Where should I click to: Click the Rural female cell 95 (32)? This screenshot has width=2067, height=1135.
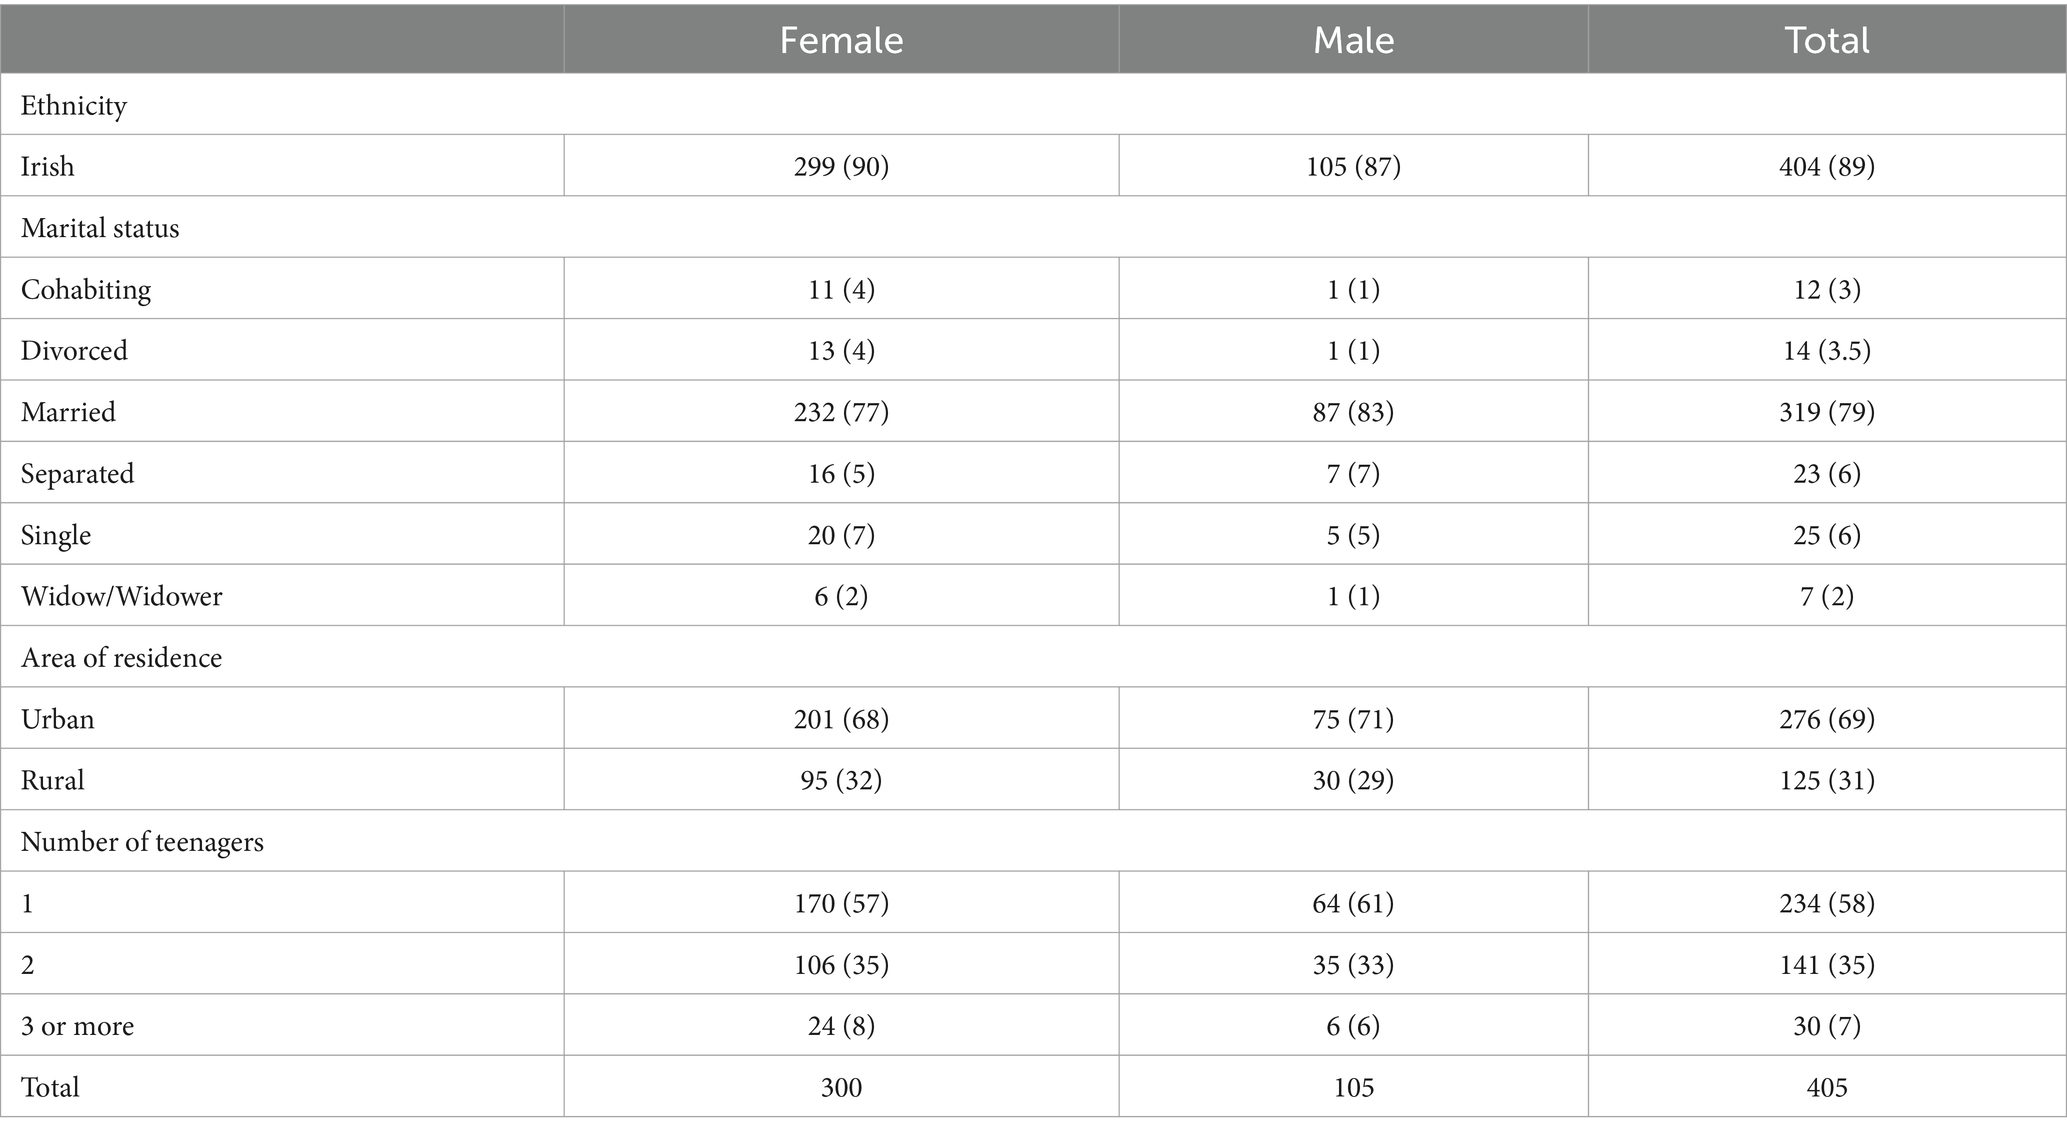click(841, 781)
